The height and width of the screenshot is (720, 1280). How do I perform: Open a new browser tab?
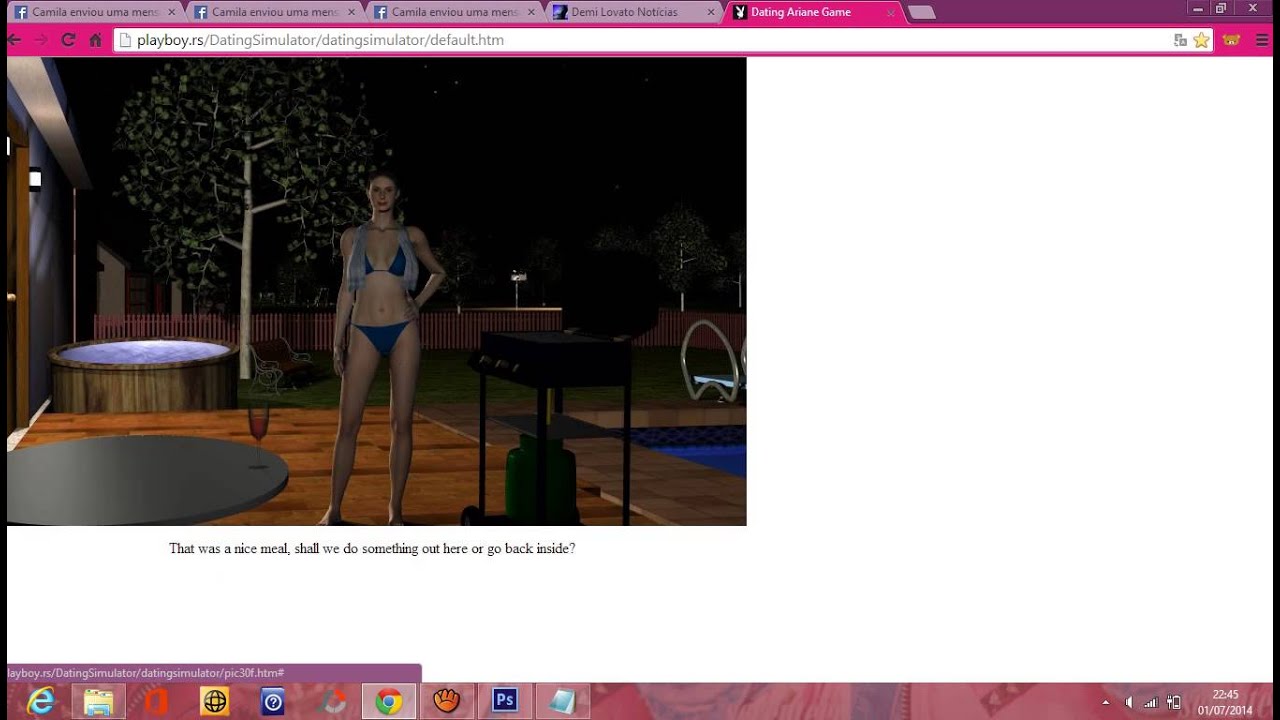pyautogui.click(x=922, y=13)
